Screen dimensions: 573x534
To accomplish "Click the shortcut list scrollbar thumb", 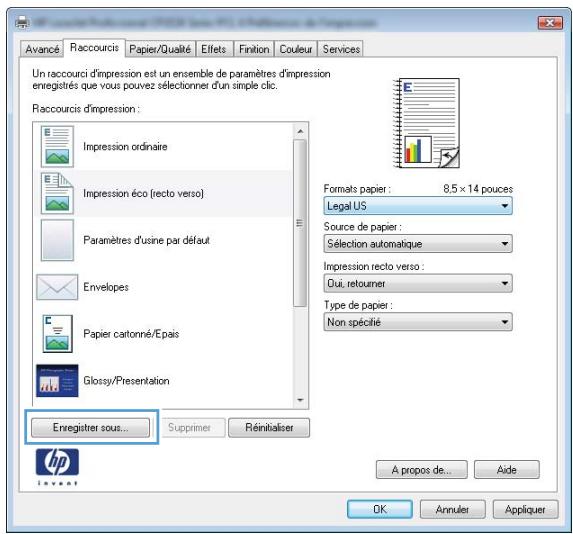I will [300, 223].
